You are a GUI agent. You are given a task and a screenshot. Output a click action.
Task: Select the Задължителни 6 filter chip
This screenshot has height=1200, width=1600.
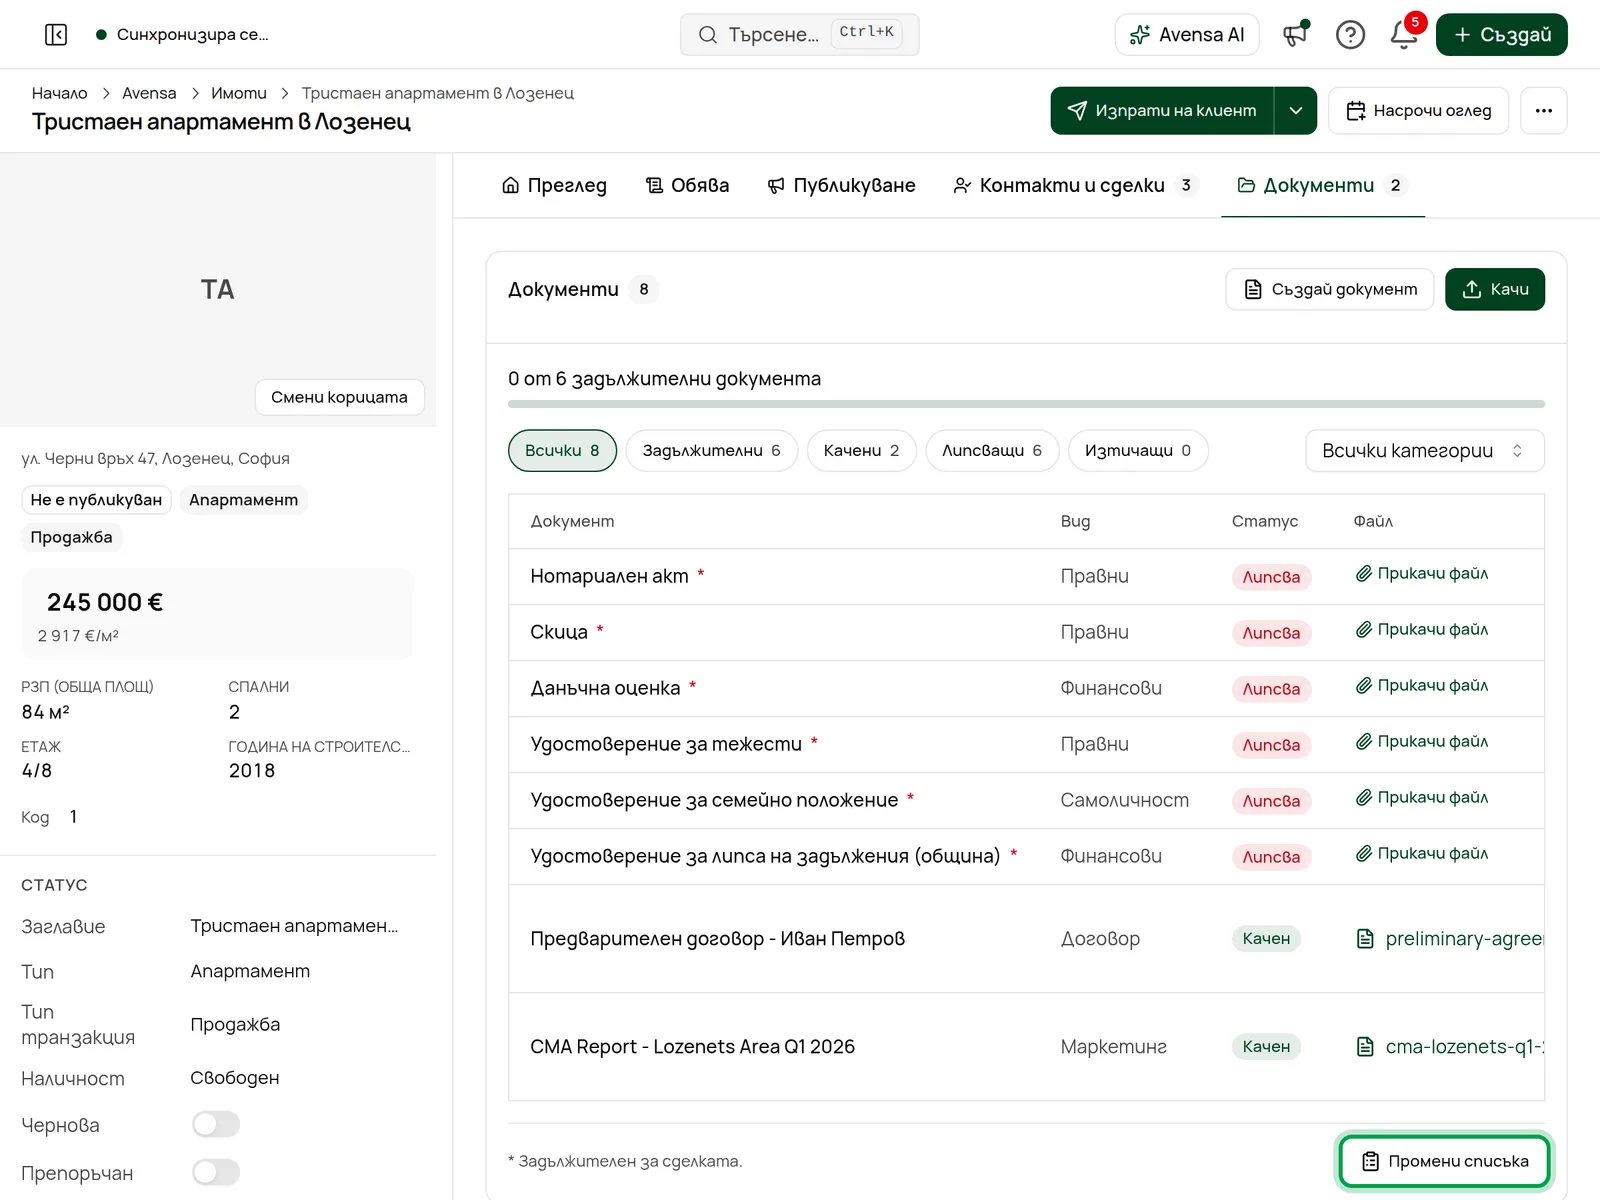711,451
